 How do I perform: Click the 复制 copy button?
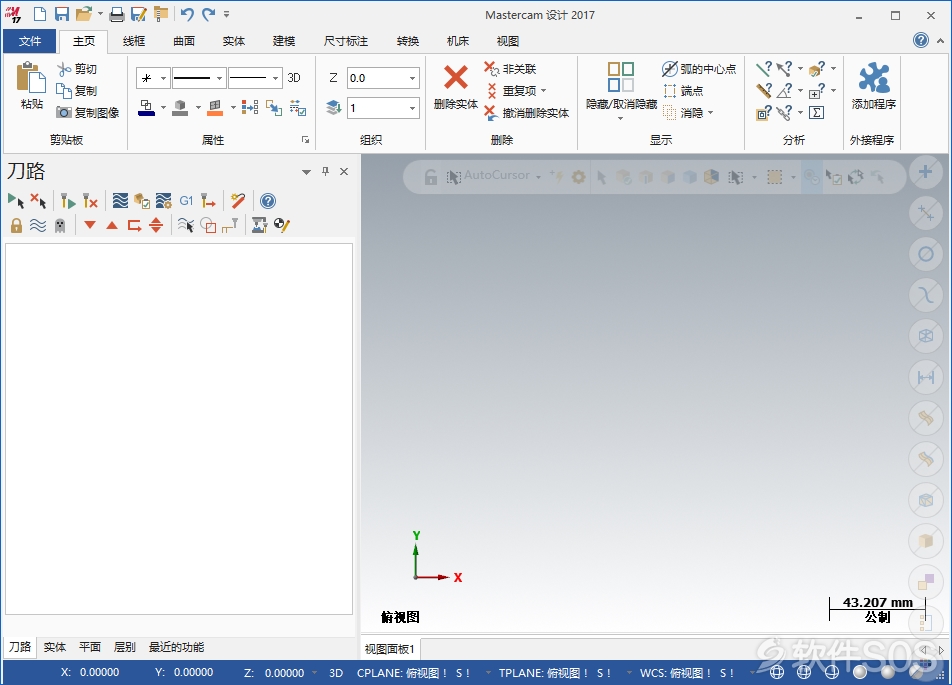(x=77, y=91)
